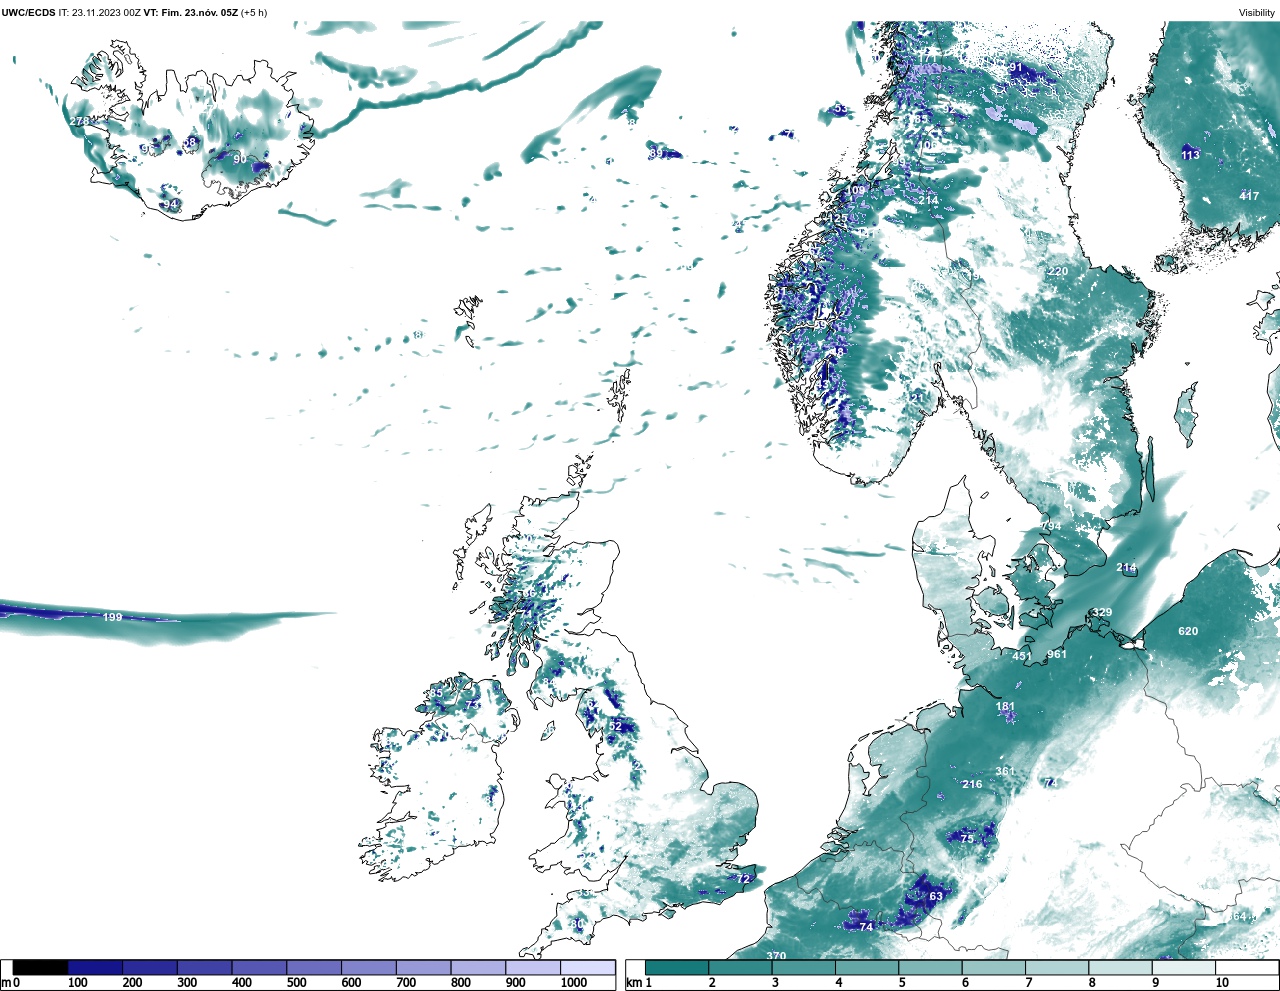Click the '113' value over Finland

click(1190, 156)
